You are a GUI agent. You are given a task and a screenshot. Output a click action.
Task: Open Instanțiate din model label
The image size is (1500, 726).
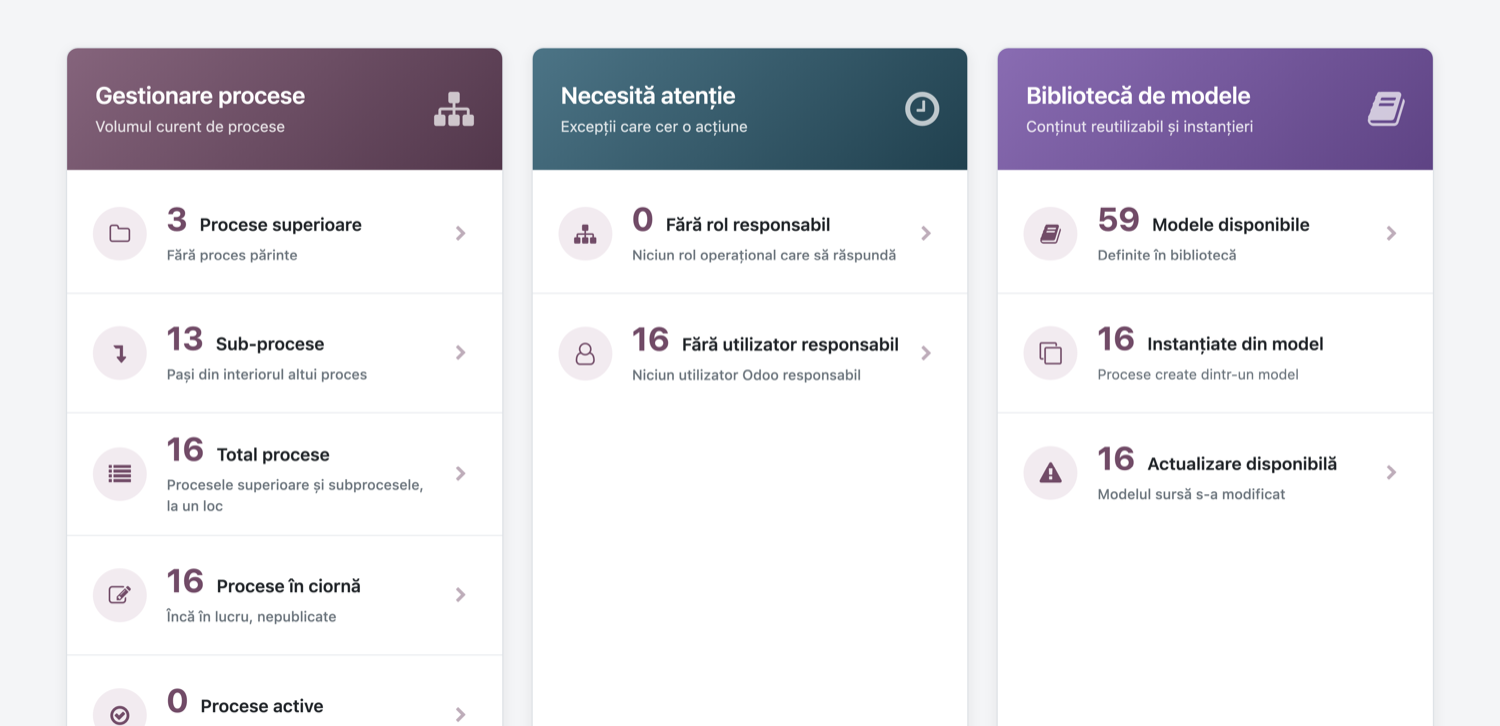click(1235, 344)
